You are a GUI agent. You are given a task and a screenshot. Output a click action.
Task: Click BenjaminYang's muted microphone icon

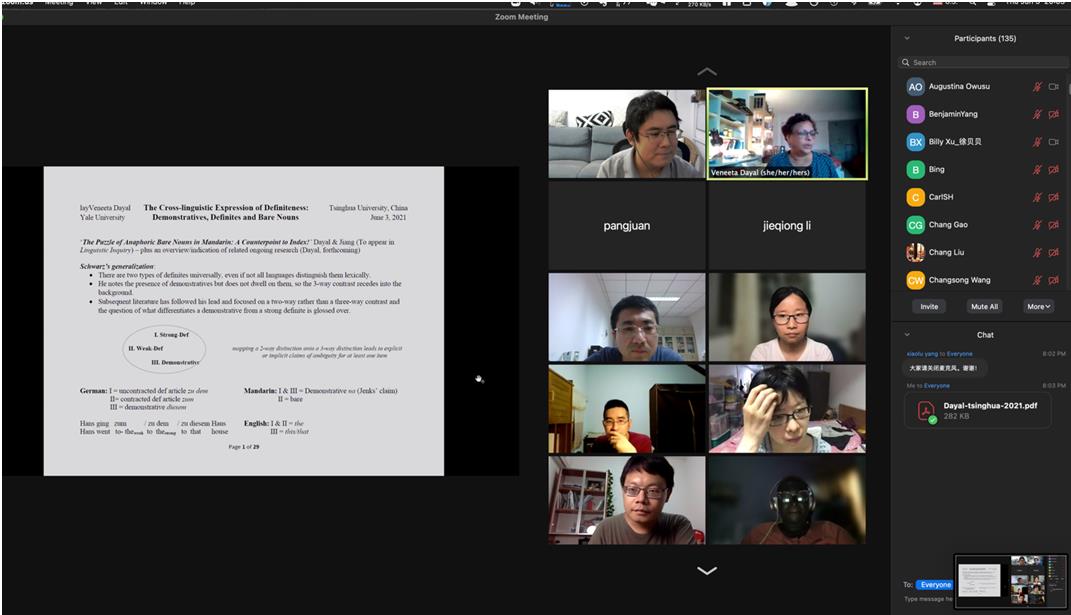pyautogui.click(x=1037, y=114)
